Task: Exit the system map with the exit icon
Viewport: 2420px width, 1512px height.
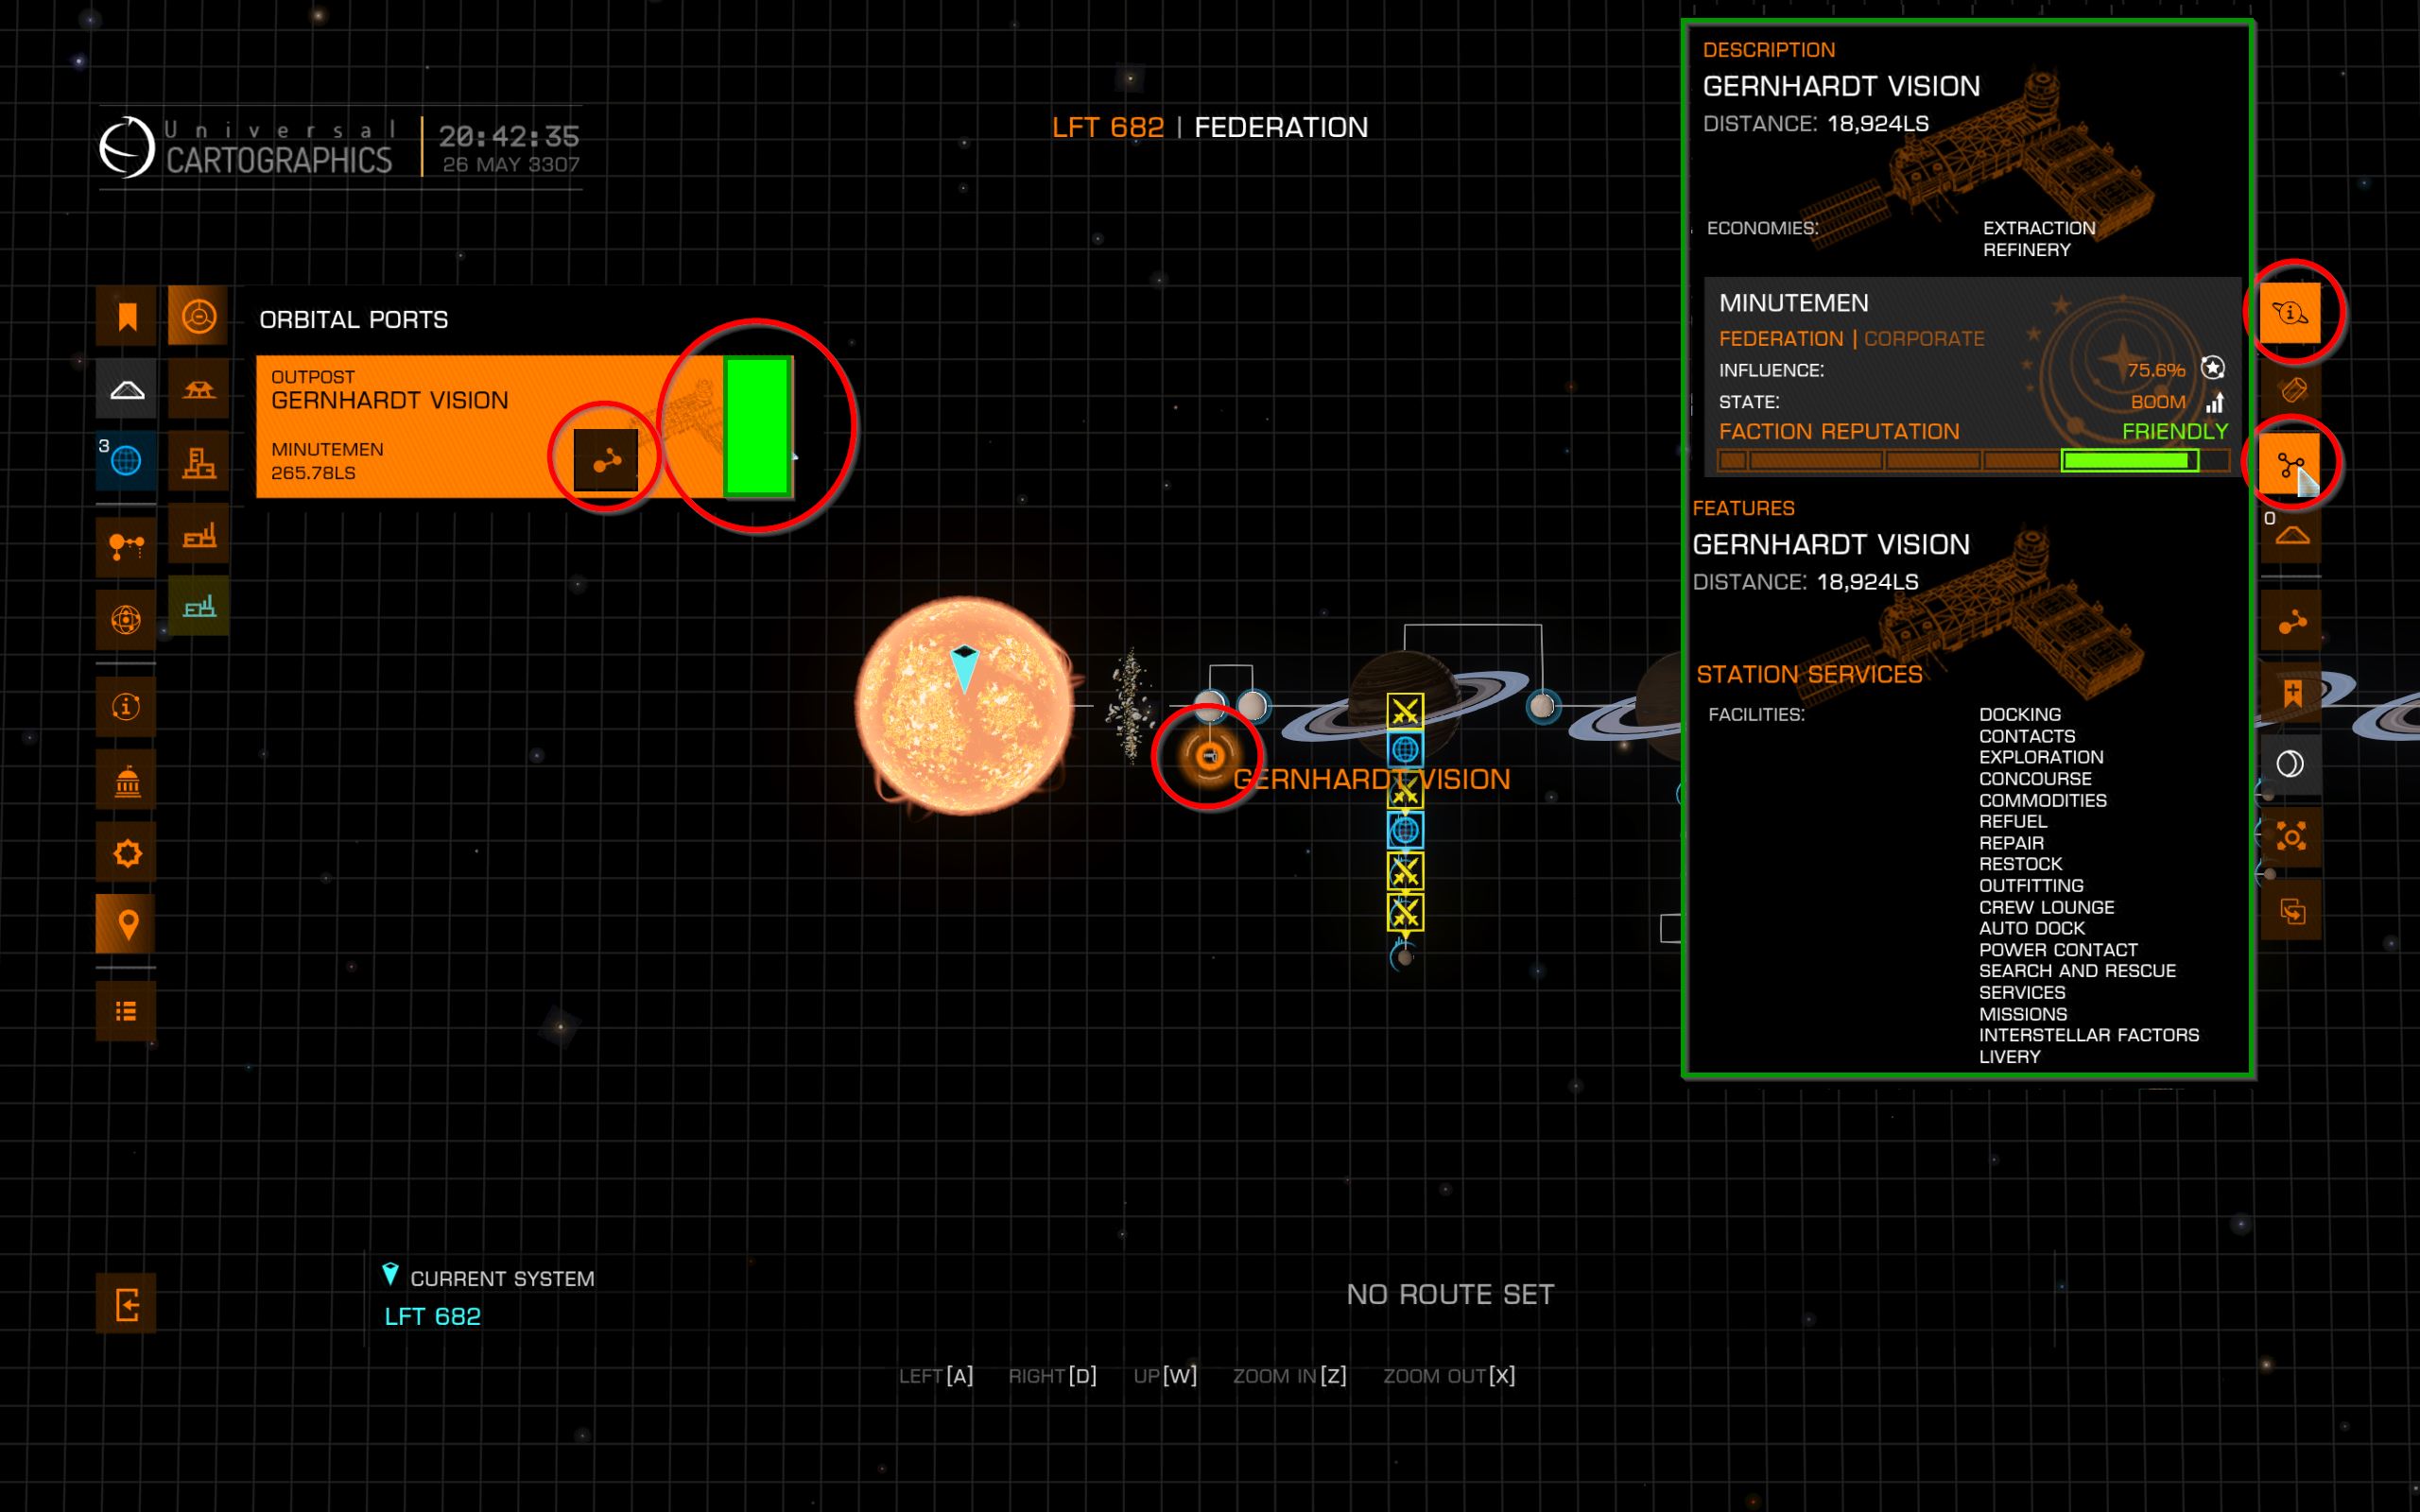Action: (x=126, y=1304)
